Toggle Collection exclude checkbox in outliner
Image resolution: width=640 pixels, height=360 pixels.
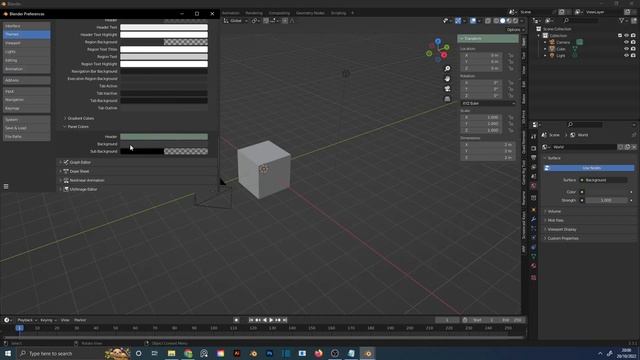[620, 36]
